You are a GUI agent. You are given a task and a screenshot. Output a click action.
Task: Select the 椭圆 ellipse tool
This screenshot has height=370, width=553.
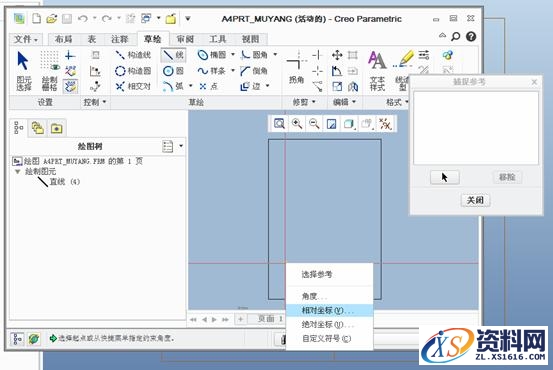[212, 55]
